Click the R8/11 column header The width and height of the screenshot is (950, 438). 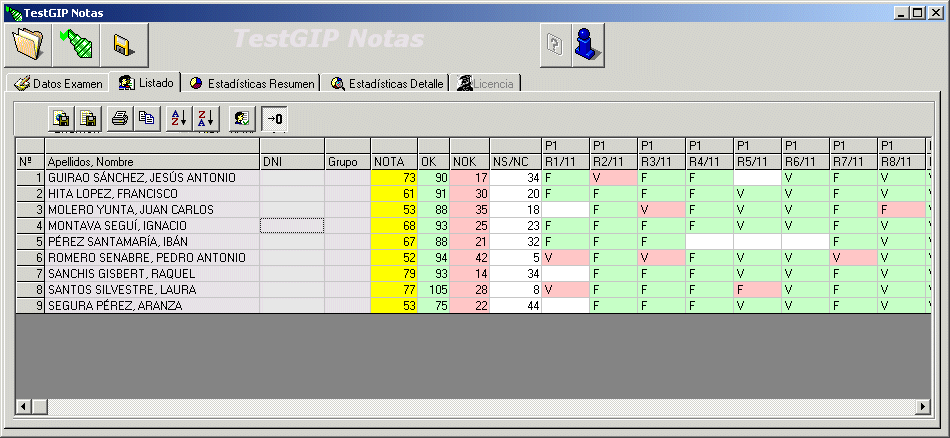[902, 162]
